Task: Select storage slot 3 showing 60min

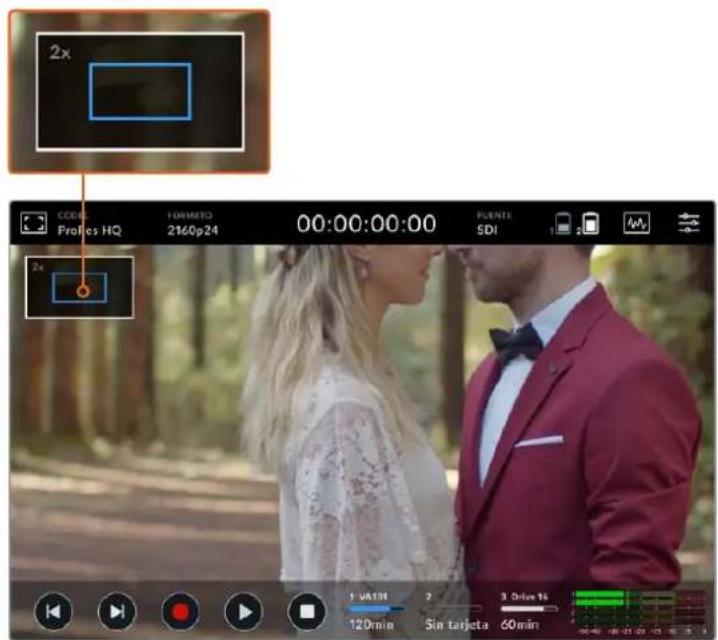Action: [x=529, y=612]
